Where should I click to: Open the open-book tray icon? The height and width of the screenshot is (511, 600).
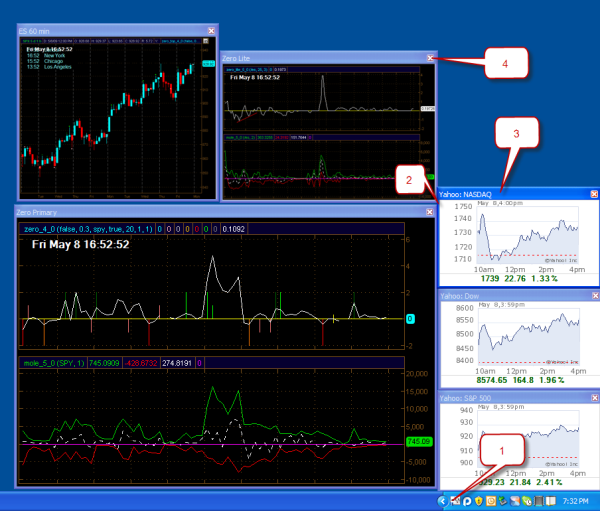550,501
